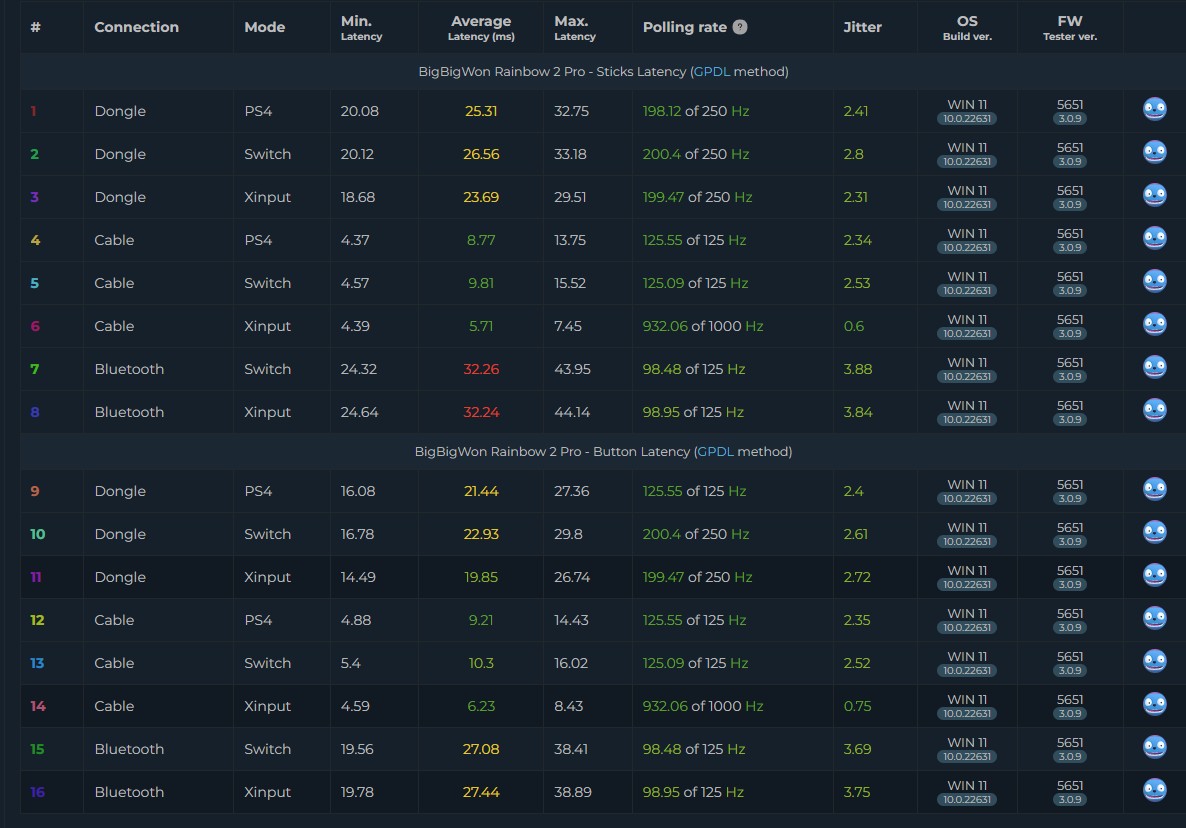Screen dimensions: 1186x828
Task: Click row number 16
Action: point(37,792)
